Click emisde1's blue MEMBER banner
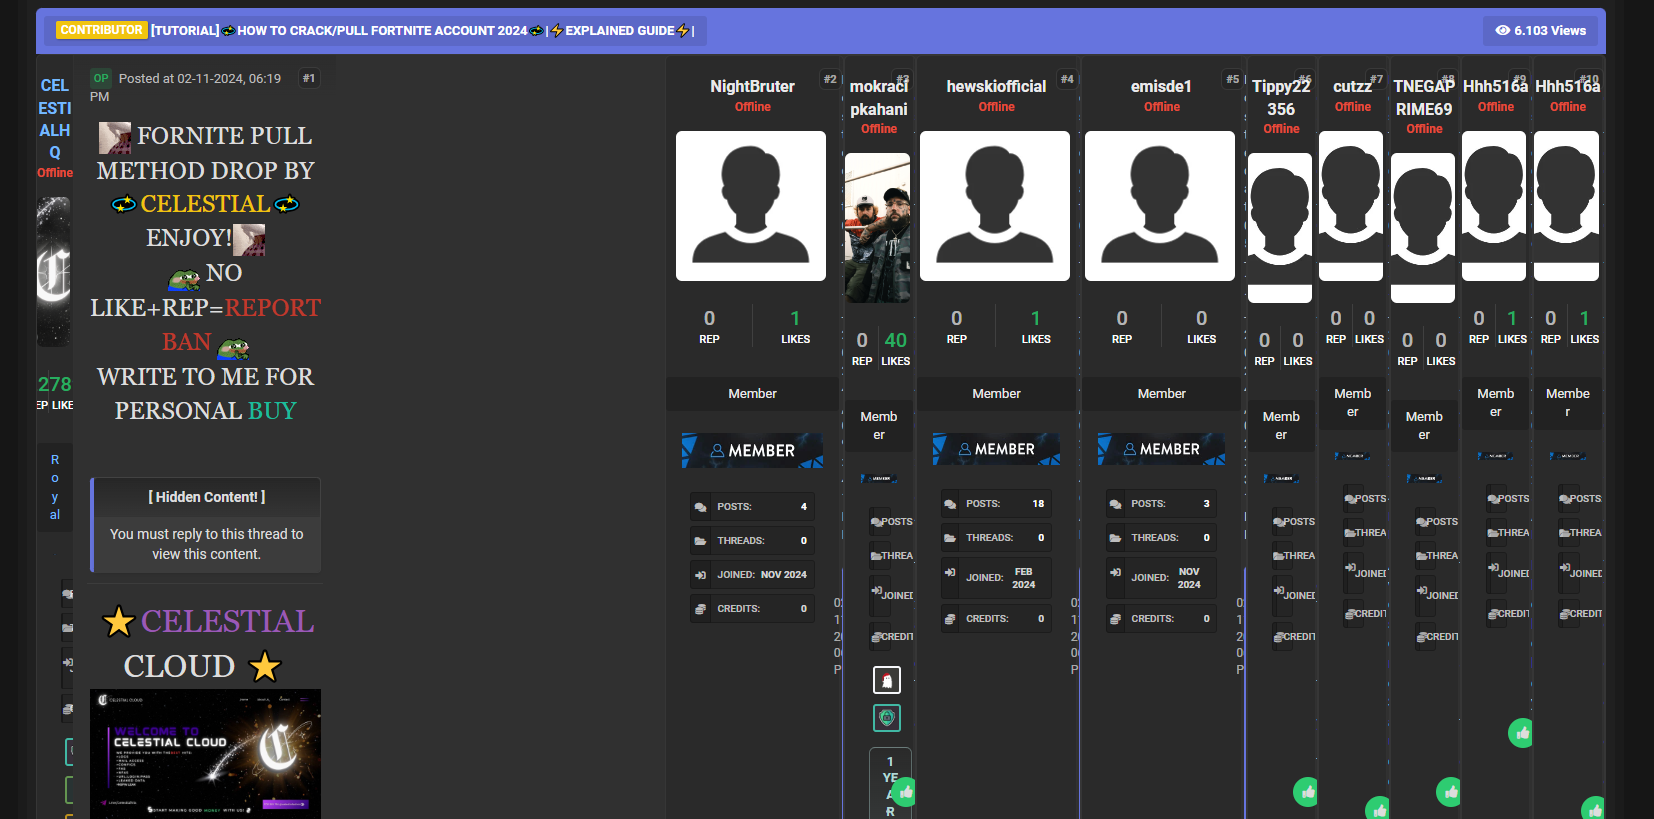 click(x=1161, y=449)
